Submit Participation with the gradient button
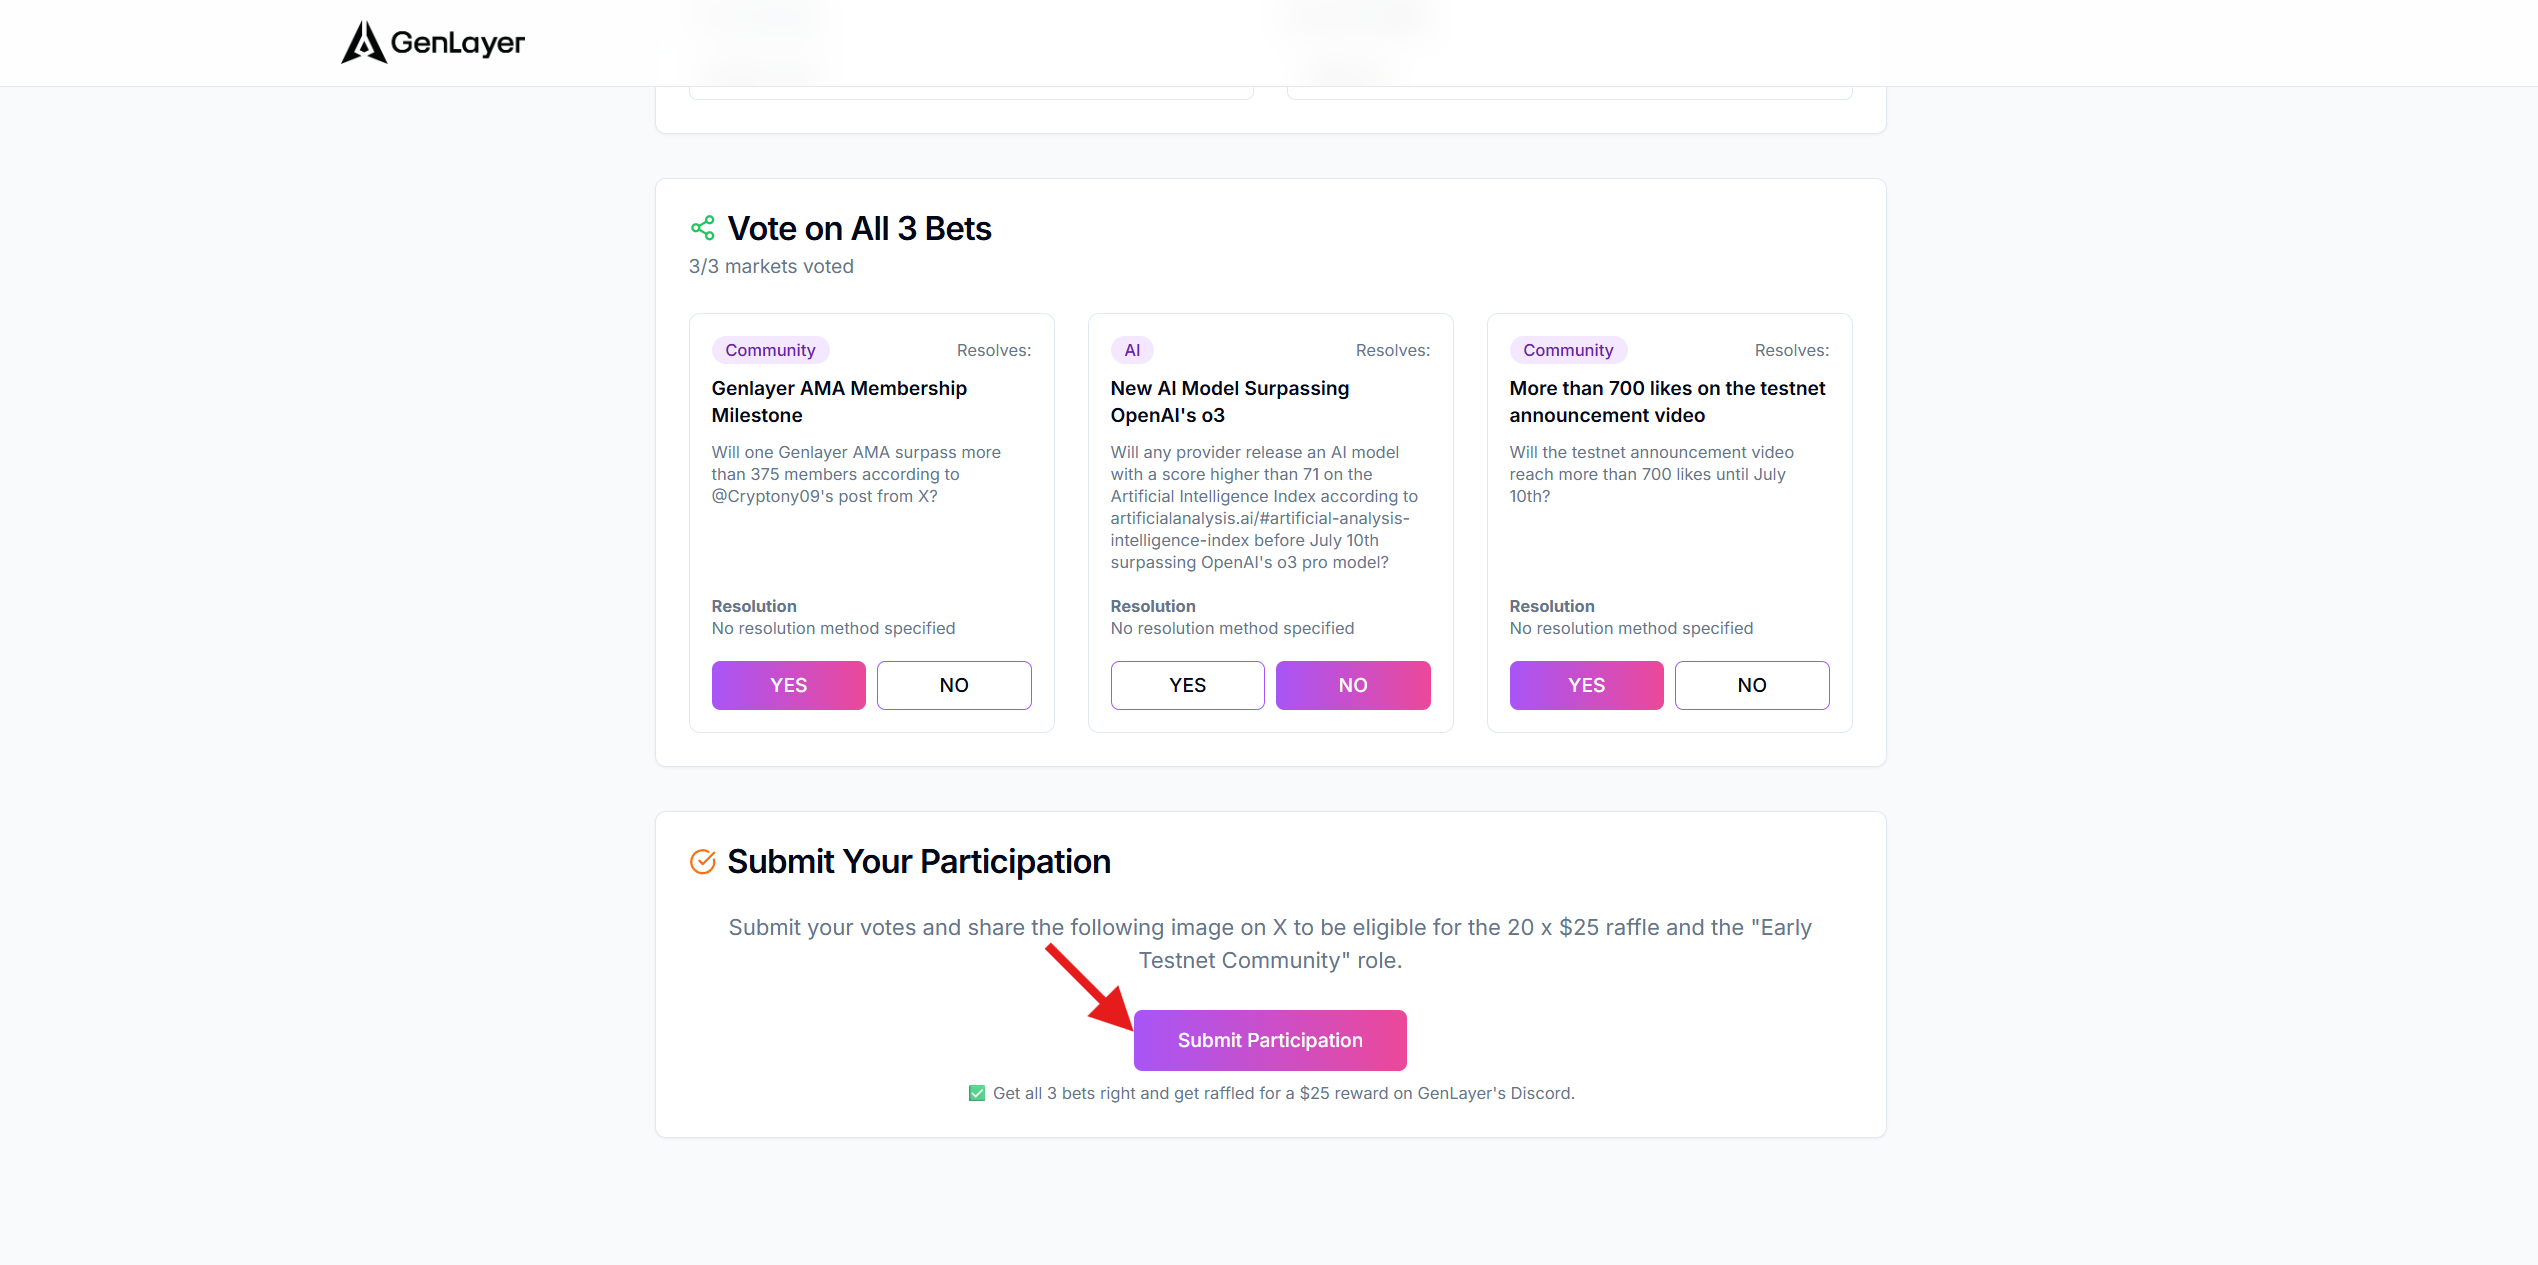 [1270, 1040]
